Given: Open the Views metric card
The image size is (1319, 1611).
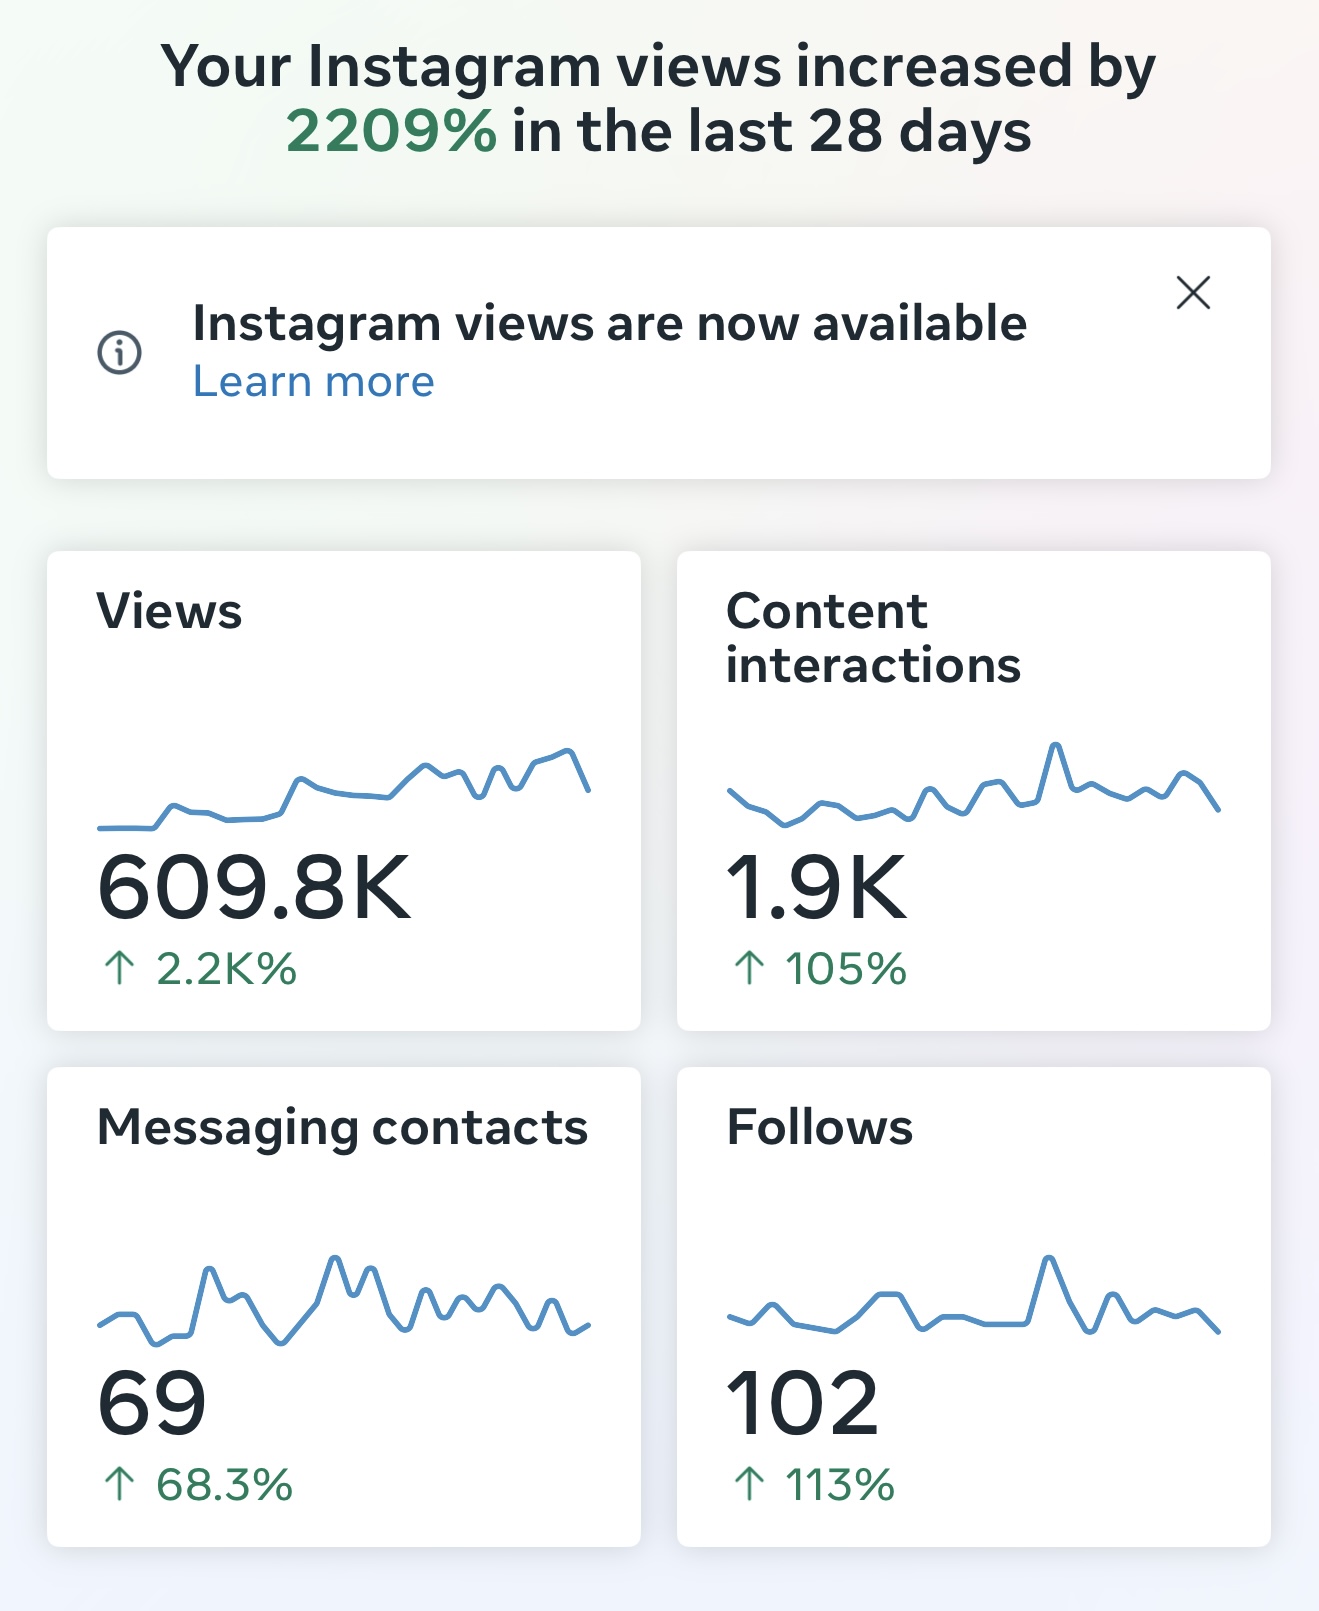Looking at the screenshot, I should (344, 791).
